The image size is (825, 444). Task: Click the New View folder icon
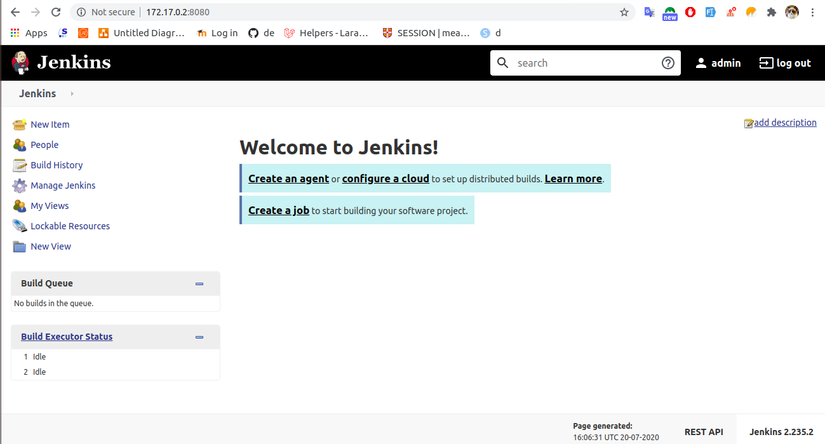pos(19,246)
